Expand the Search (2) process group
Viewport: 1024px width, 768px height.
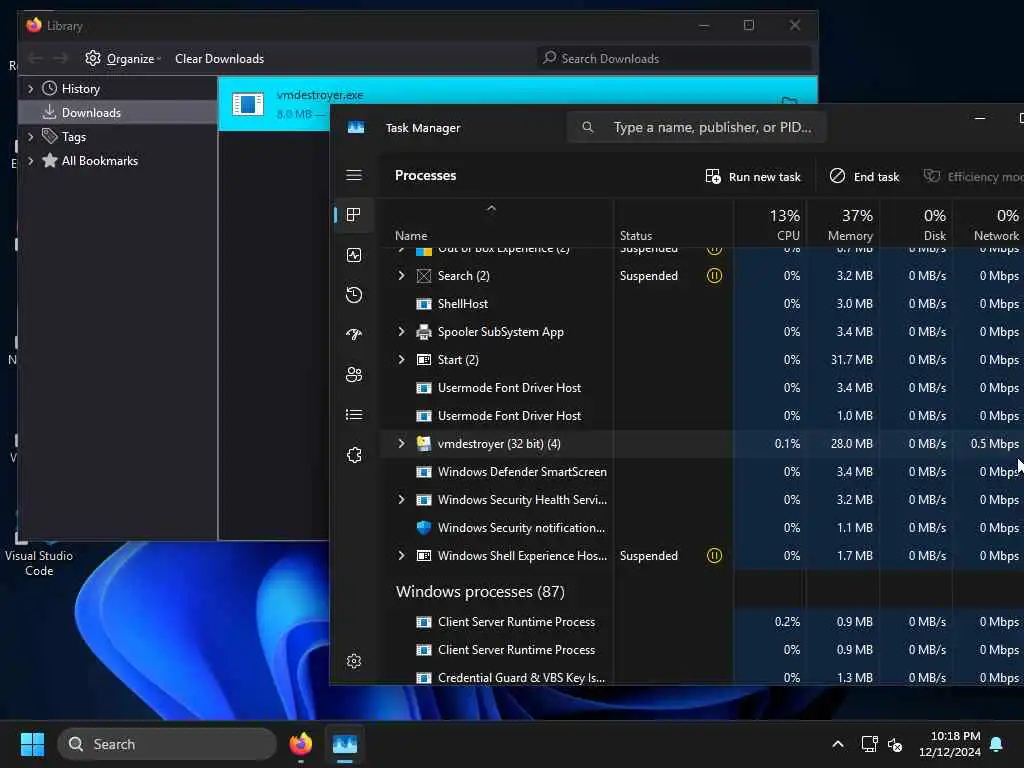401,276
